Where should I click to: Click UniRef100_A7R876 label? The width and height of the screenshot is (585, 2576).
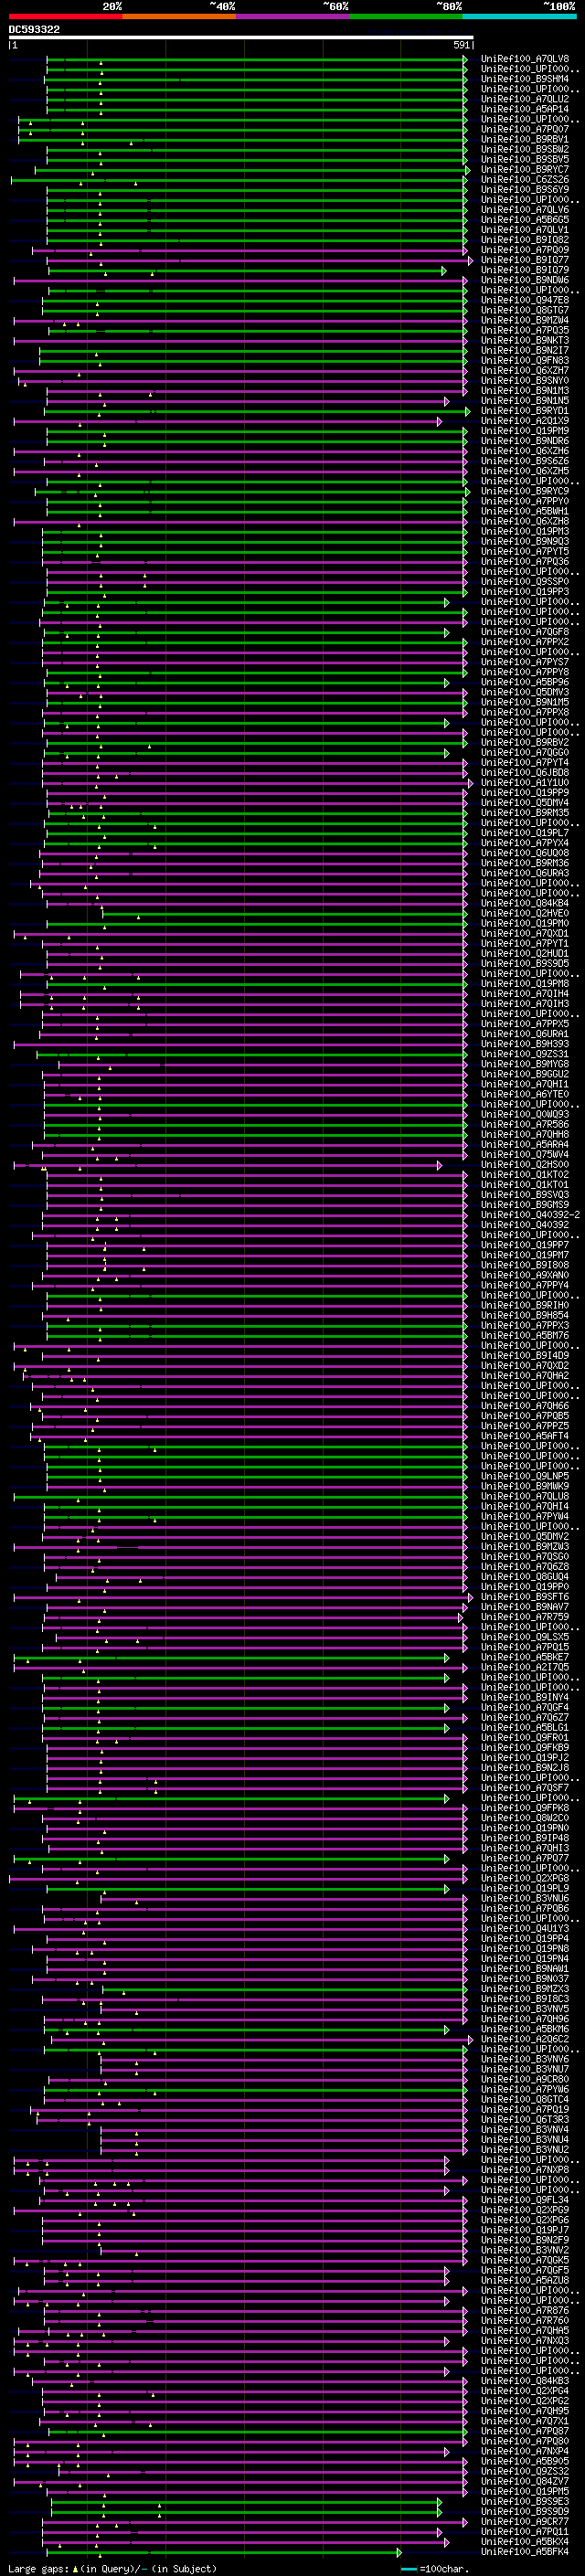pyautogui.click(x=525, y=2311)
